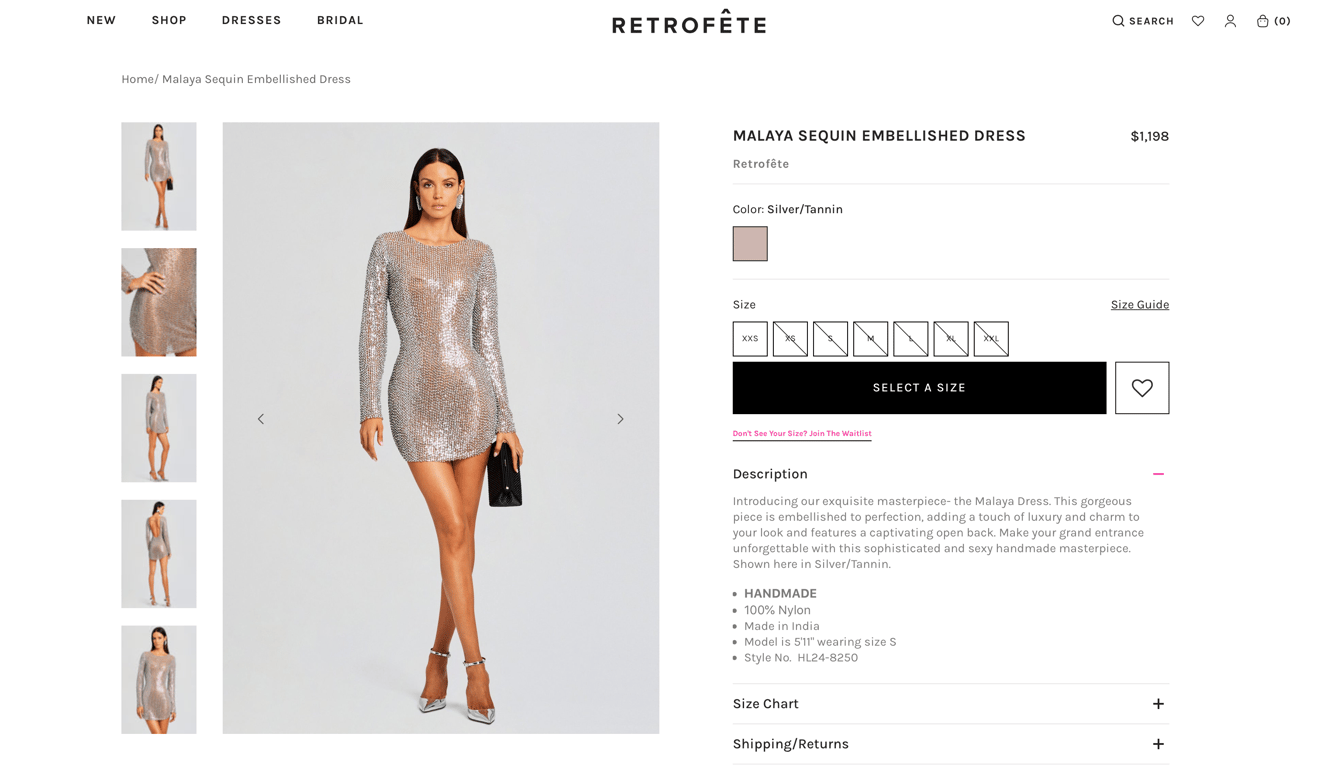Open the Bridal menu
The height and width of the screenshot is (768, 1331).
(340, 20)
